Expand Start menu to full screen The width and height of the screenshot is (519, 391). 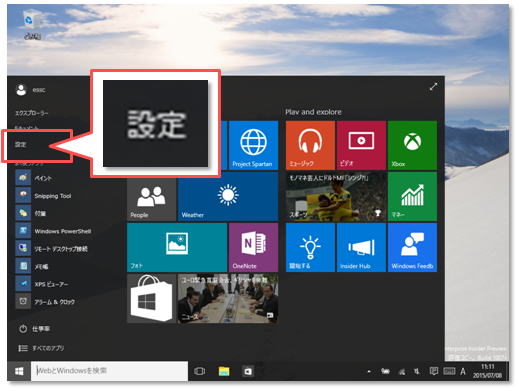(x=433, y=87)
